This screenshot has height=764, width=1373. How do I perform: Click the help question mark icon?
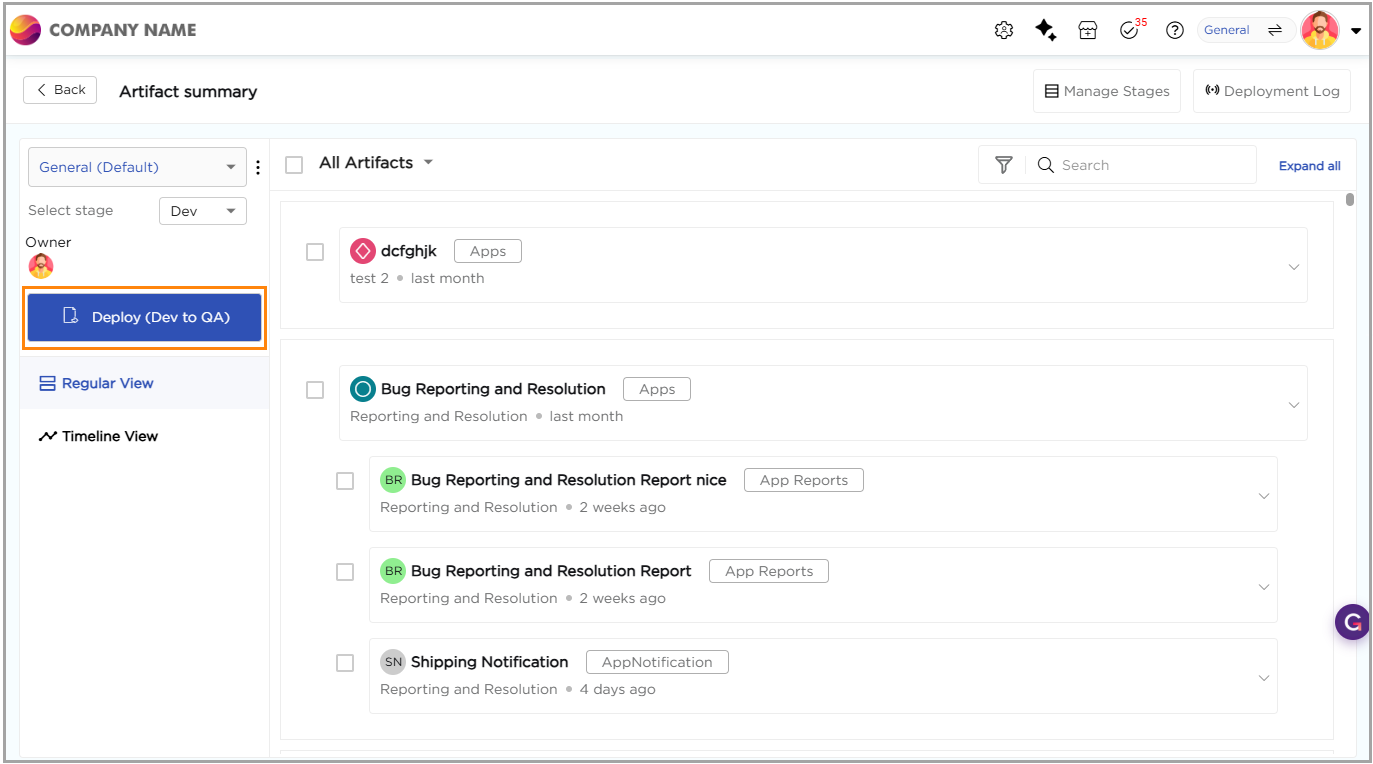1175,30
